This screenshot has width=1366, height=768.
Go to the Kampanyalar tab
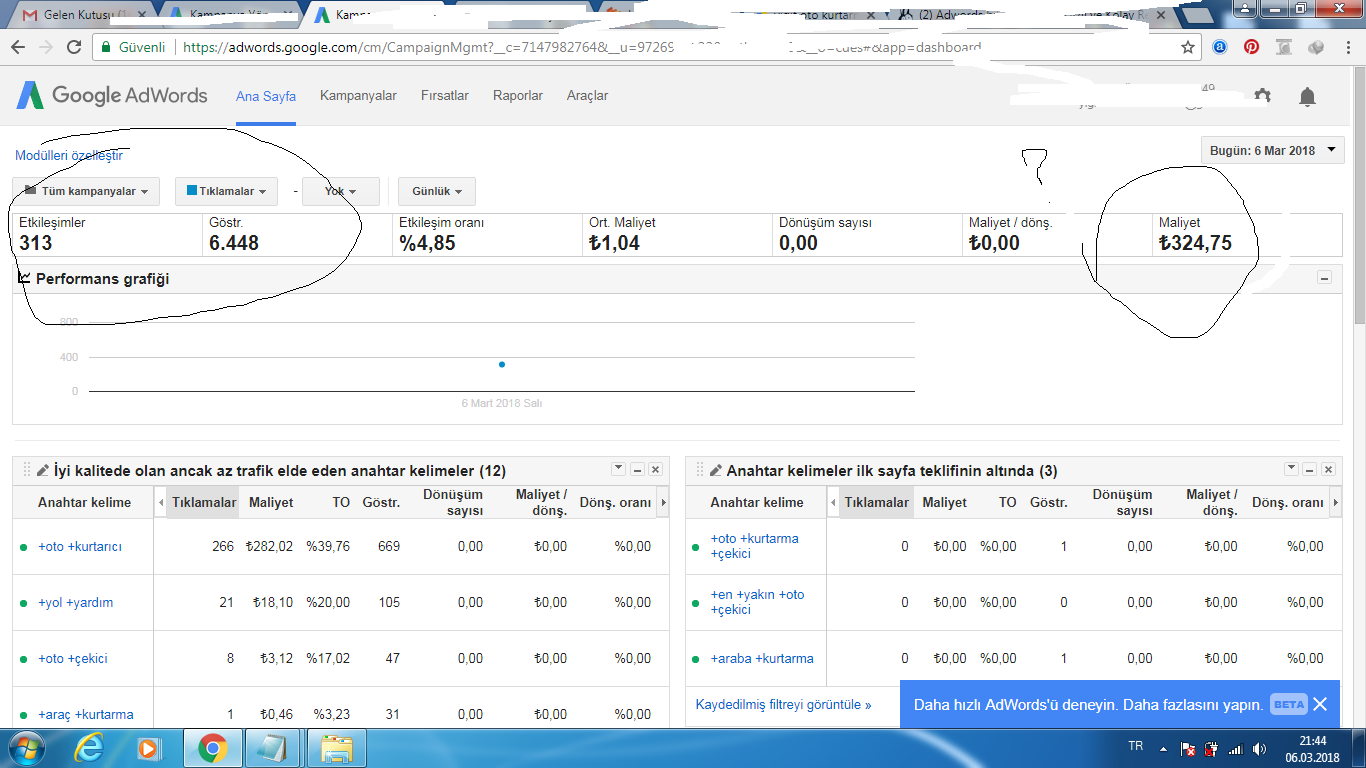point(358,96)
